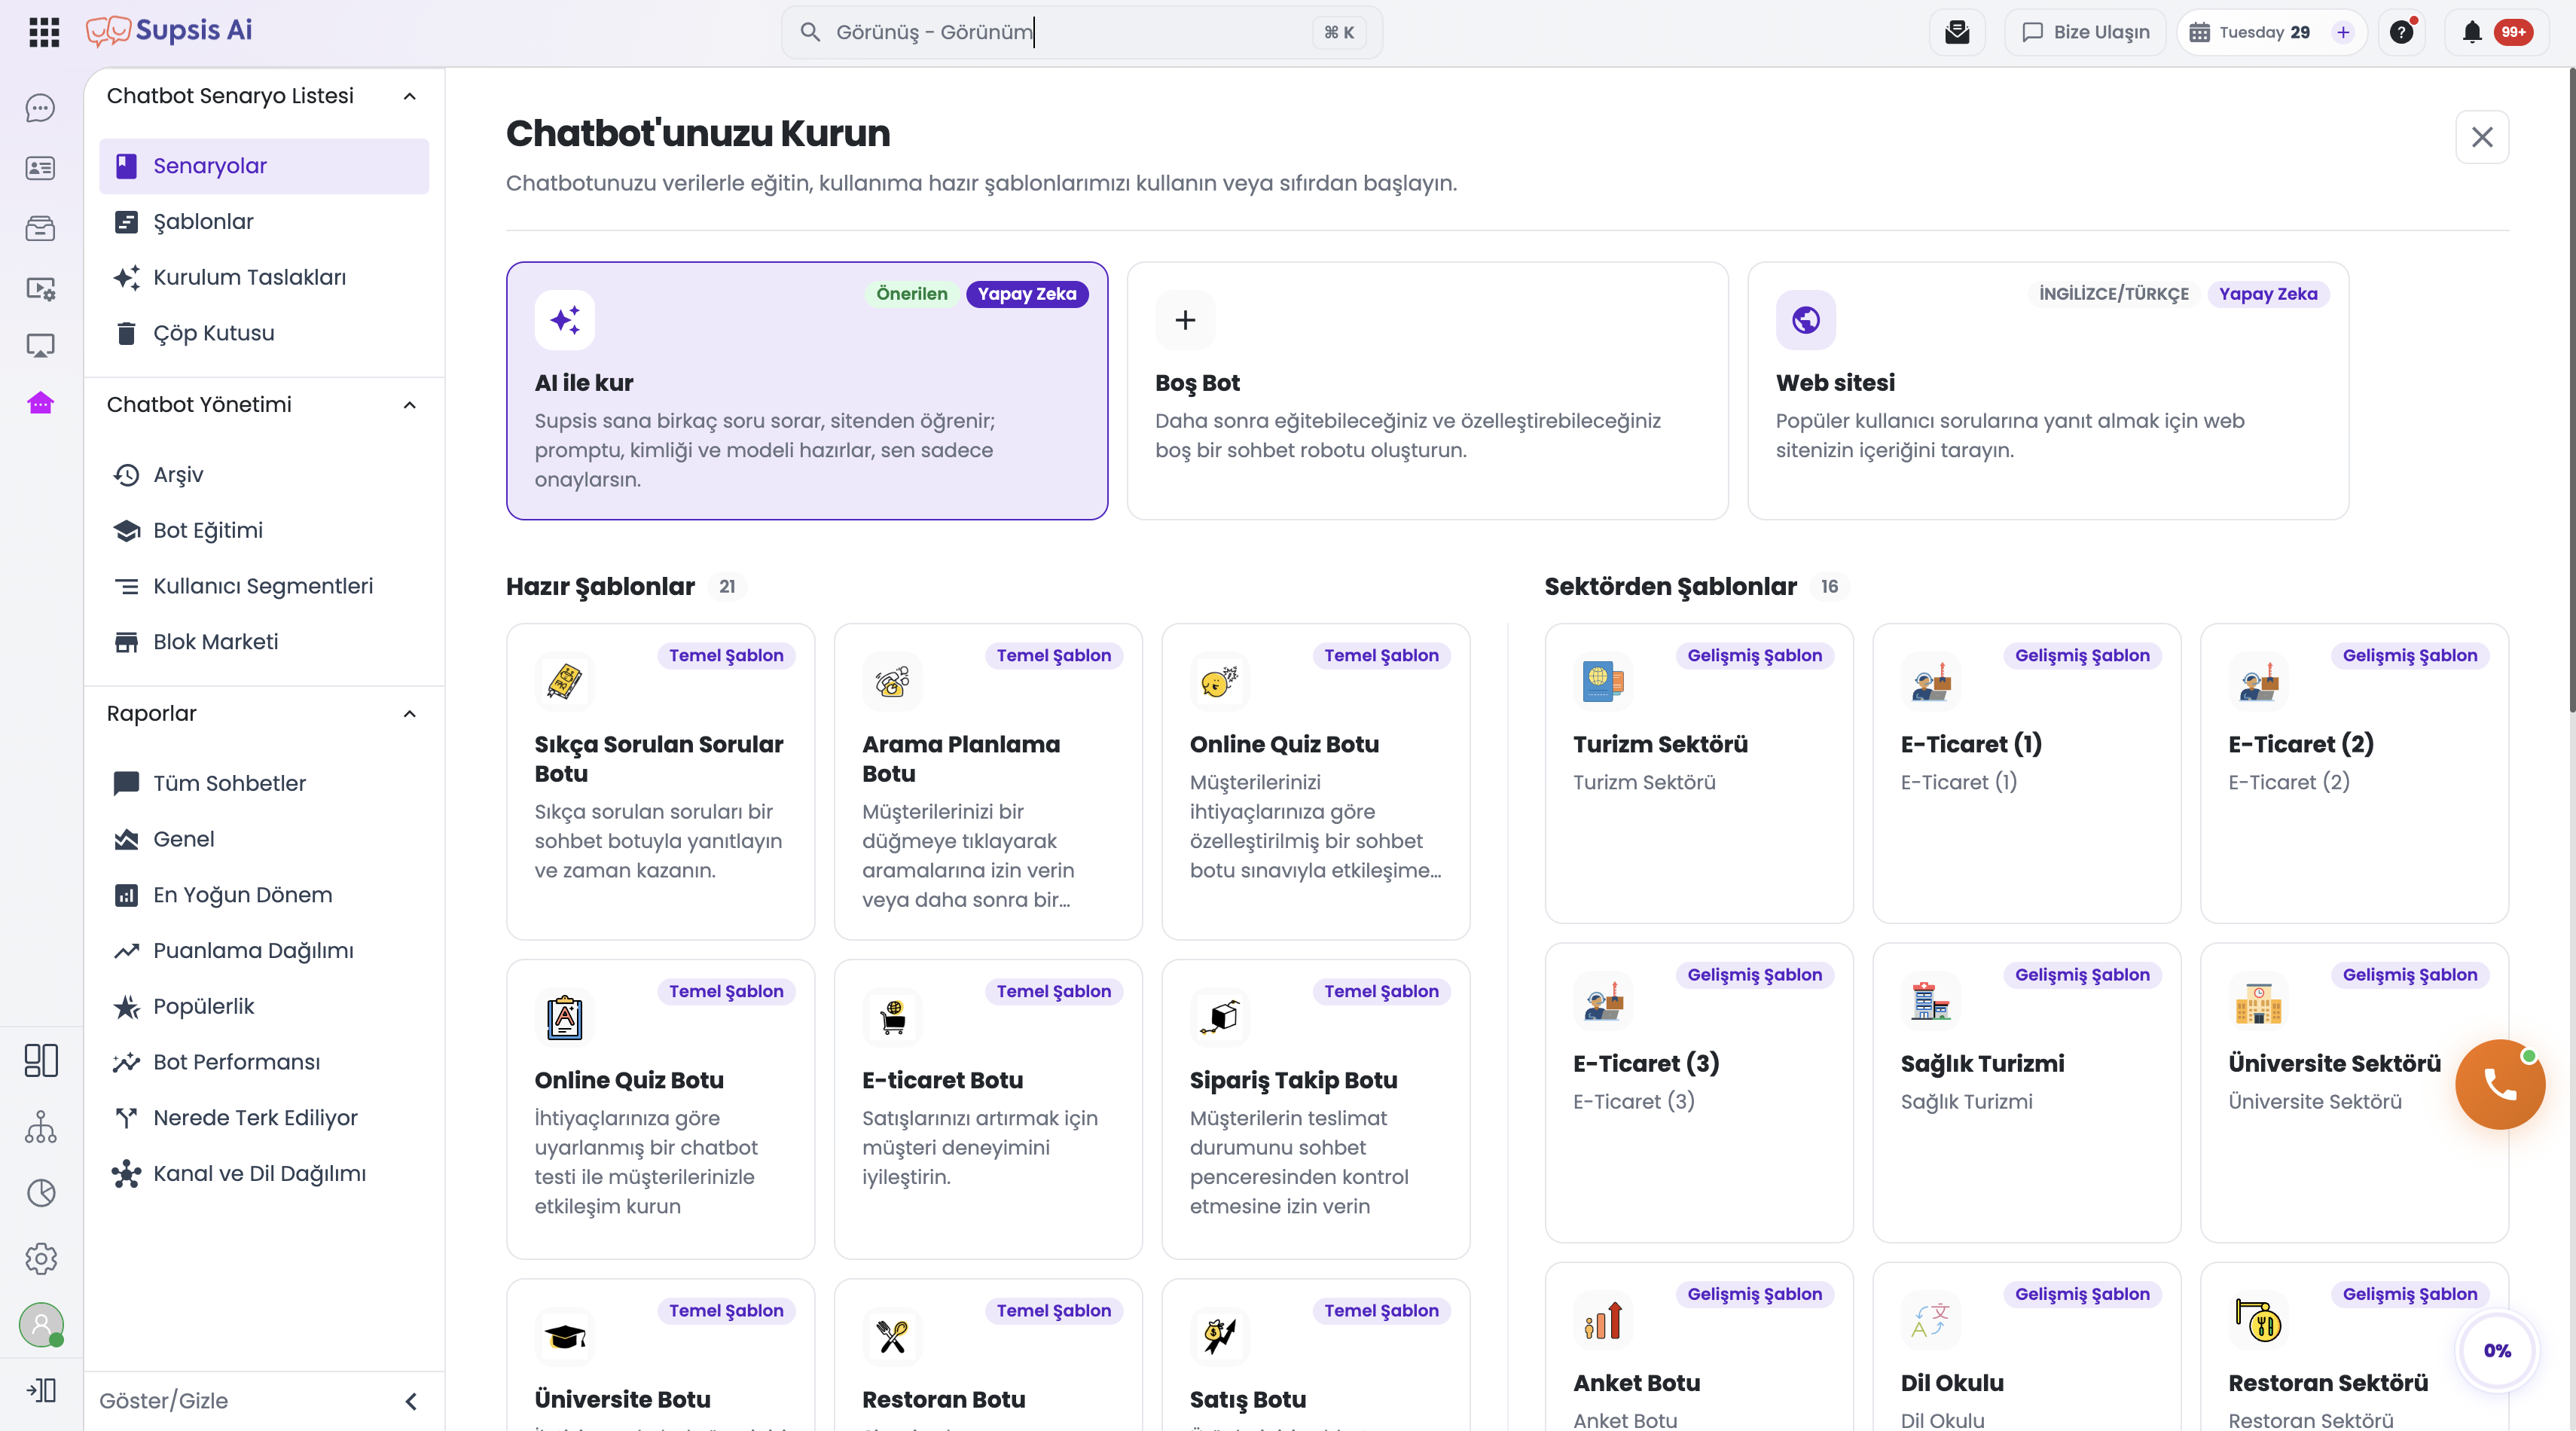Click the globe icon on Web sitesi card
Screen dimensions: 2576x1431
1806,320
